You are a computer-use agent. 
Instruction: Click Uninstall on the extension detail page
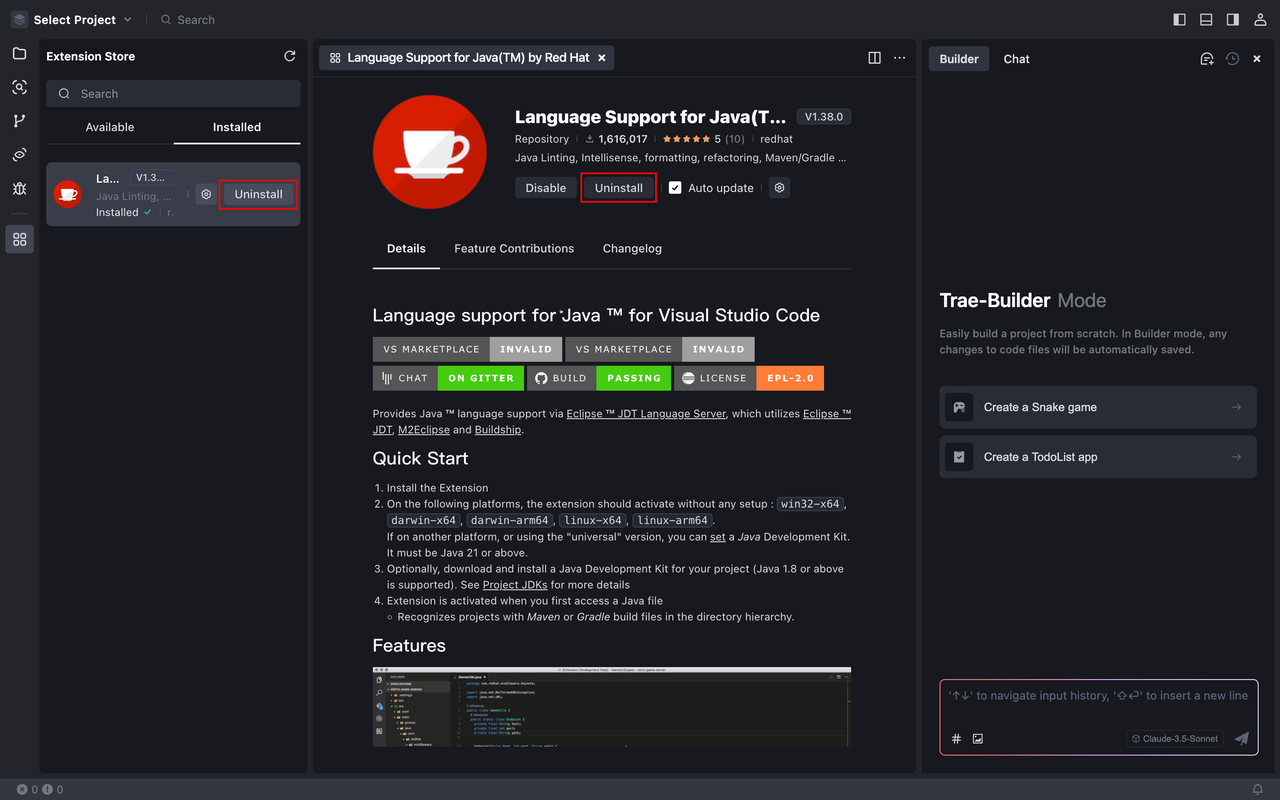click(x=619, y=187)
